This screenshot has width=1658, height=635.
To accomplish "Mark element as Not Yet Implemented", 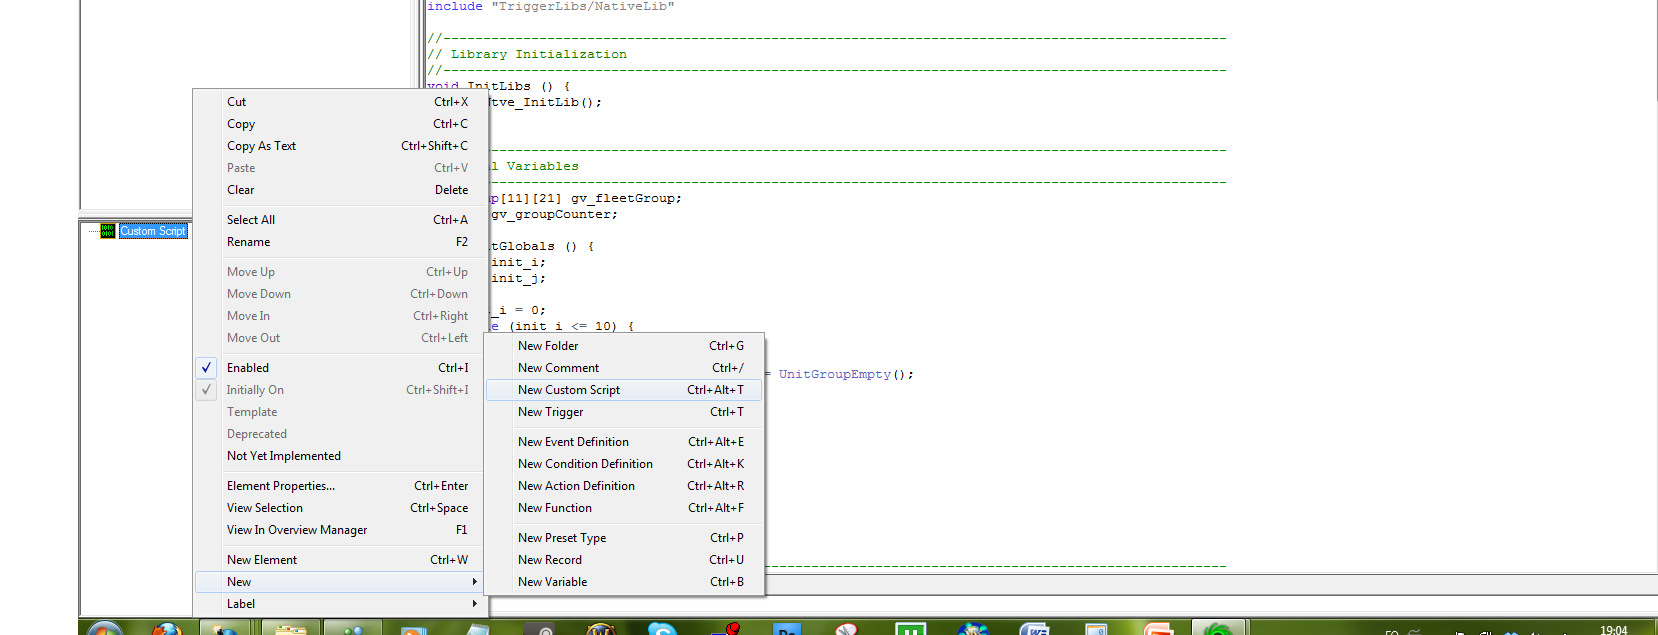I will click(340, 456).
